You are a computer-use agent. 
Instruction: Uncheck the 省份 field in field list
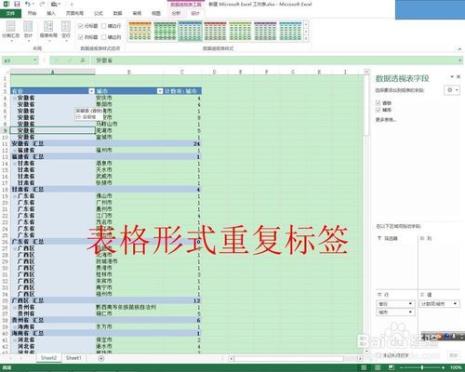[x=378, y=103]
